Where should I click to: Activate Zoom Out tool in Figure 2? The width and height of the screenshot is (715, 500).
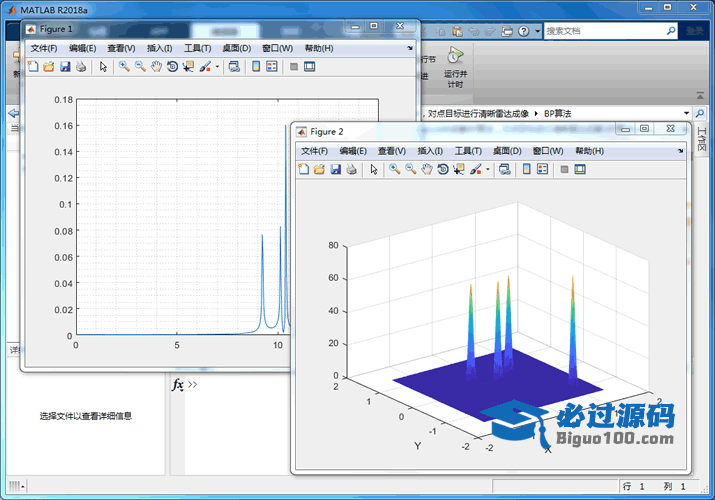[411, 169]
